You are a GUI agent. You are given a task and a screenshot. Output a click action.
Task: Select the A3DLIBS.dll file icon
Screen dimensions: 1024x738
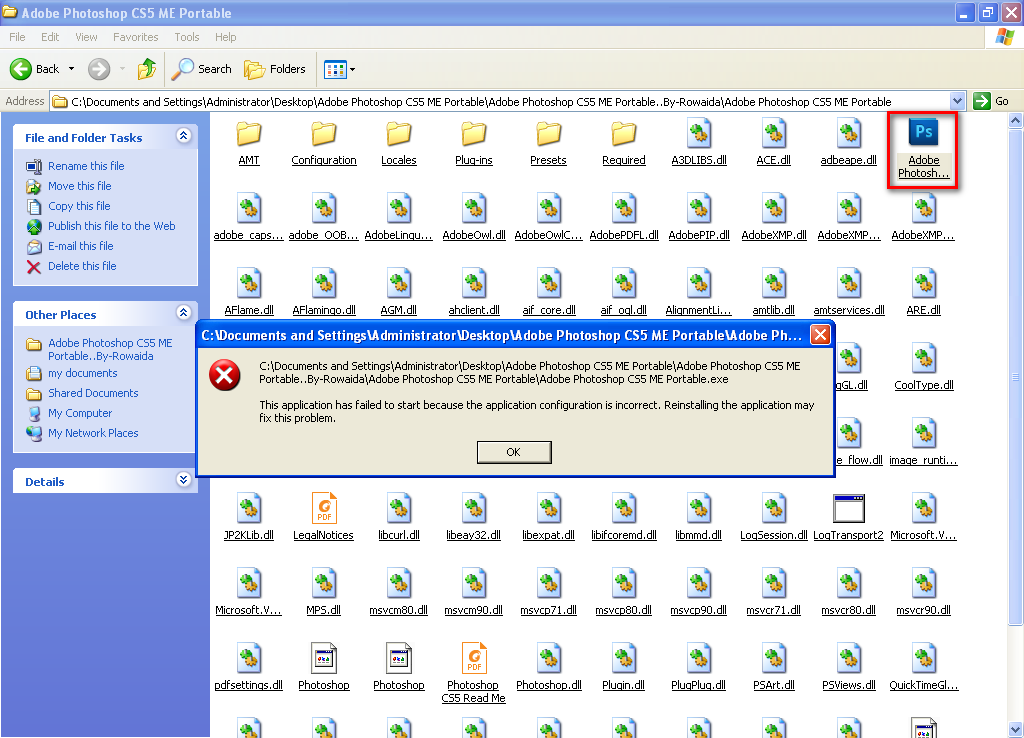click(x=699, y=134)
